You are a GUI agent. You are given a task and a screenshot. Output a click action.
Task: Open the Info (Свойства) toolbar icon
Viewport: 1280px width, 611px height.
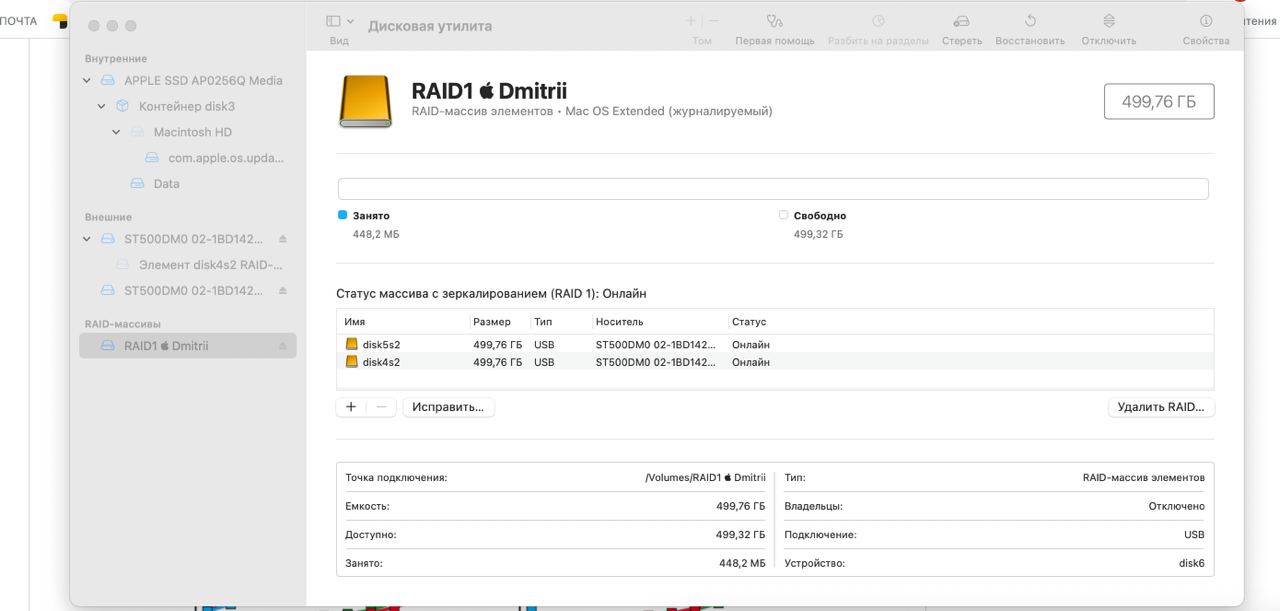[1206, 21]
